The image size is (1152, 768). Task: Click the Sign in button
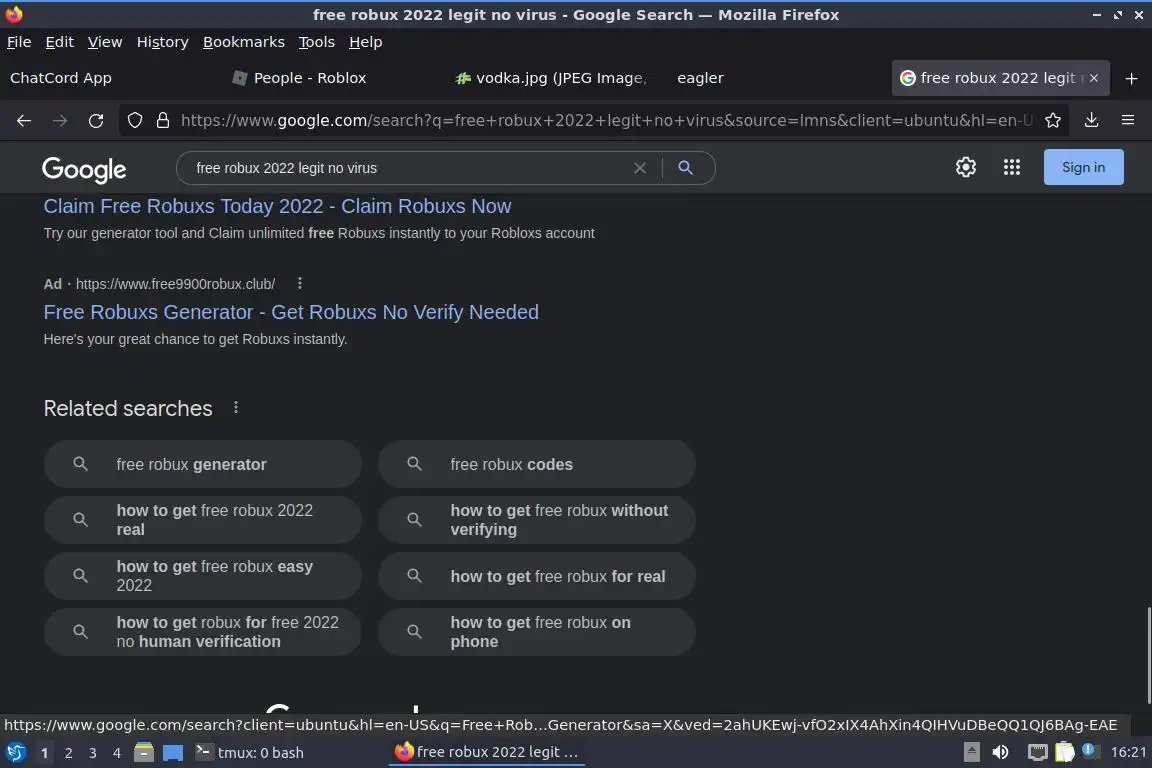point(1083,167)
